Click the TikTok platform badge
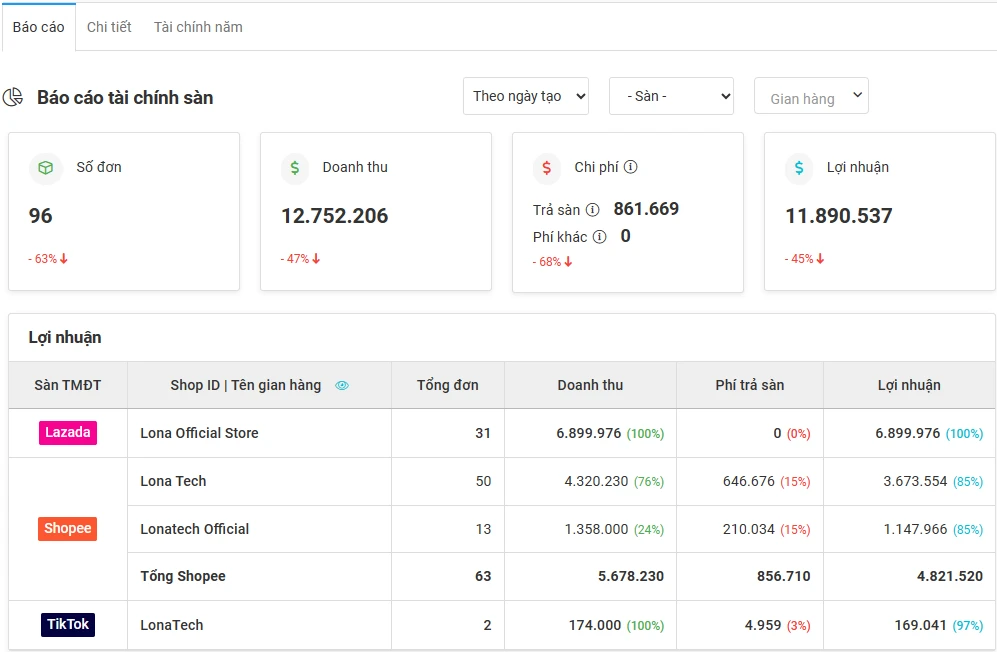997x652 pixels. coord(67,623)
